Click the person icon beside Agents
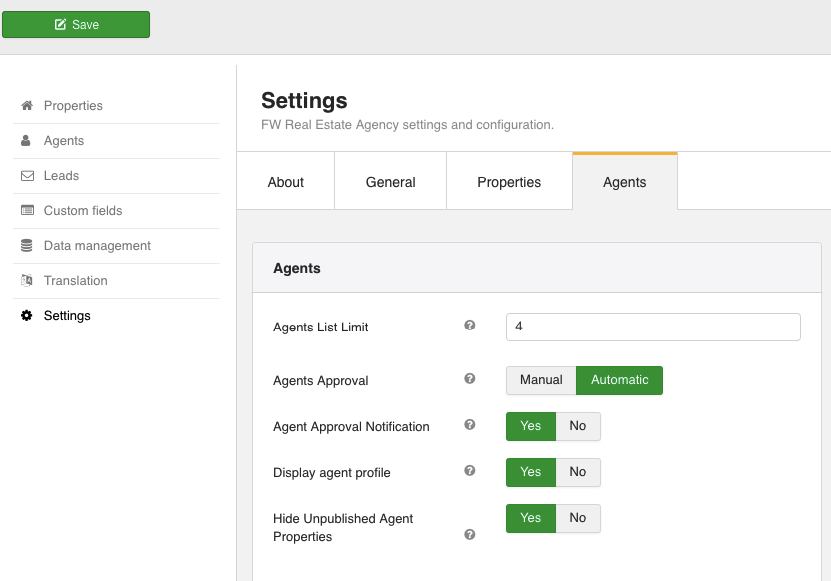This screenshot has height=581, width=831. pos(26,141)
